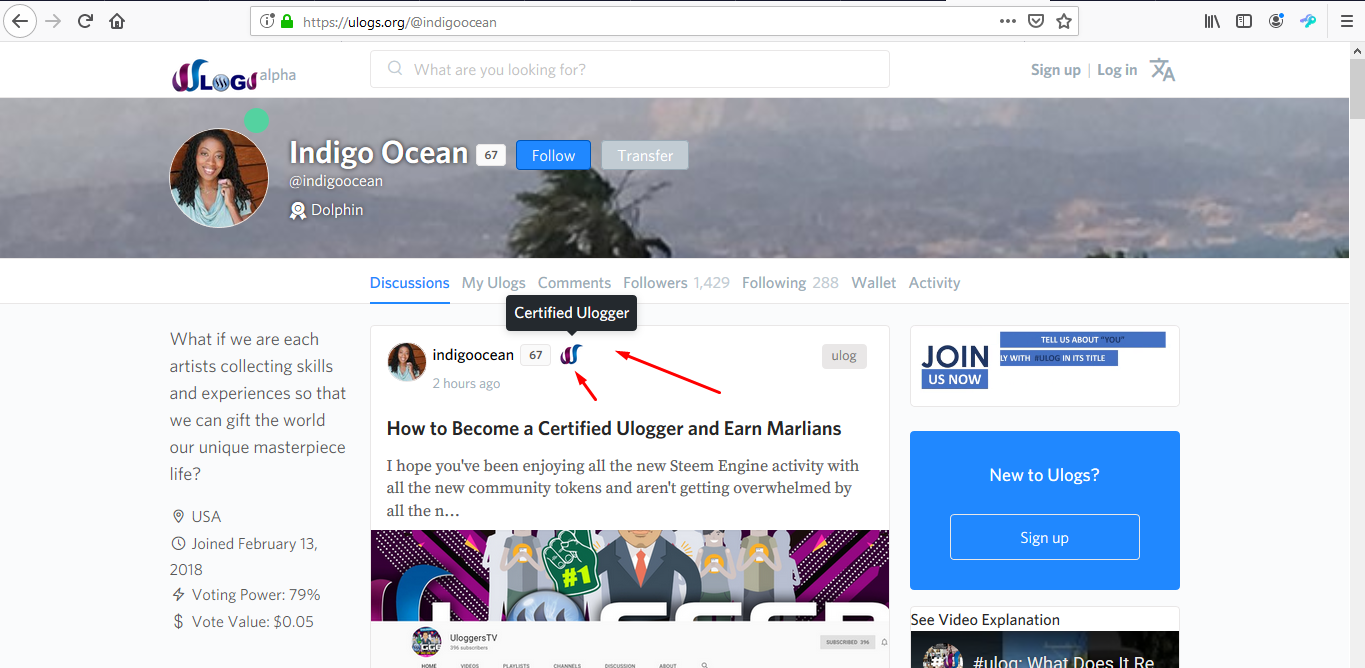The width and height of the screenshot is (1365, 668).
Task: Reload the page with the refresh icon
Action: click(x=85, y=21)
